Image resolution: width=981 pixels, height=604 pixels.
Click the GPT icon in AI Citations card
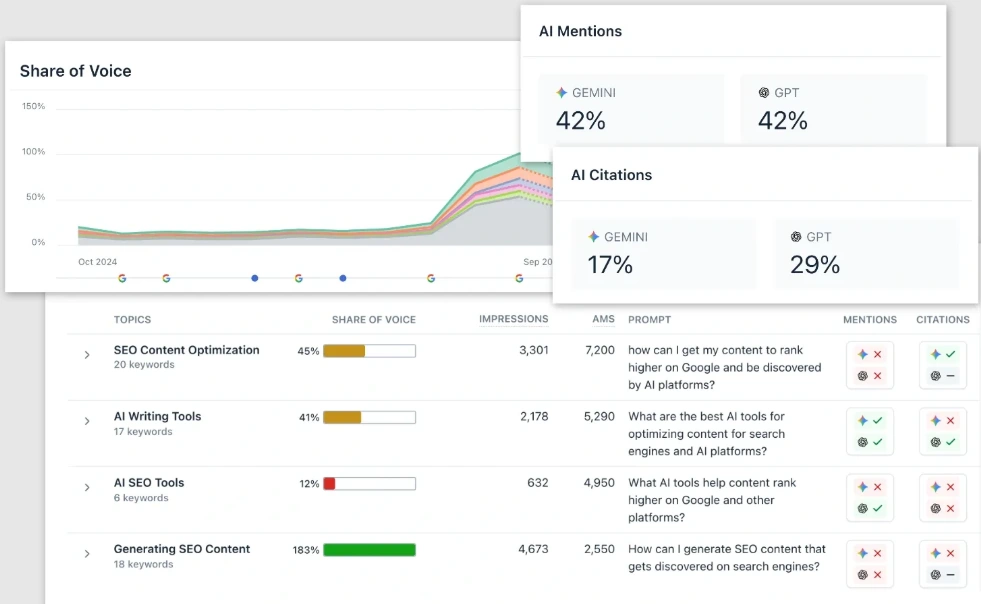pyautogui.click(x=796, y=237)
